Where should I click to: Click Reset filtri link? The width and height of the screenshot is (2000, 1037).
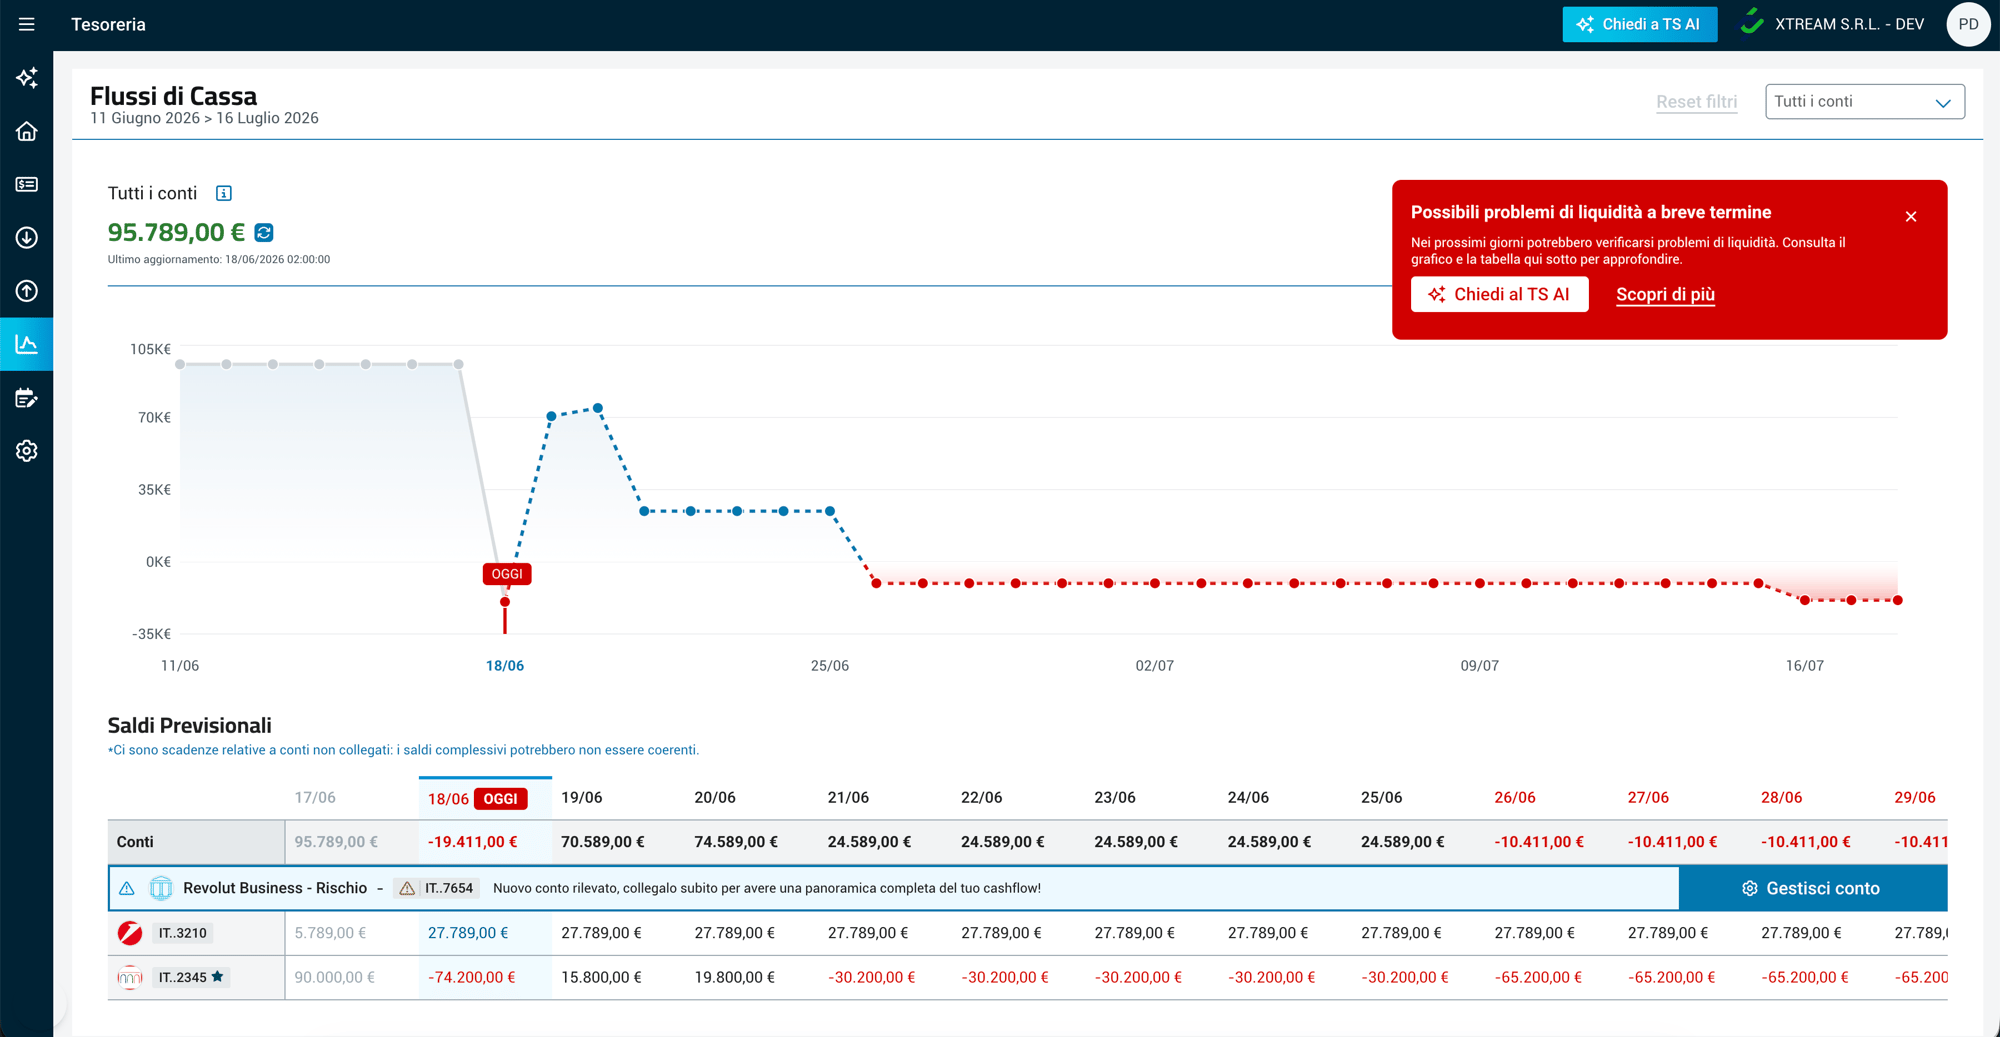tap(1696, 102)
